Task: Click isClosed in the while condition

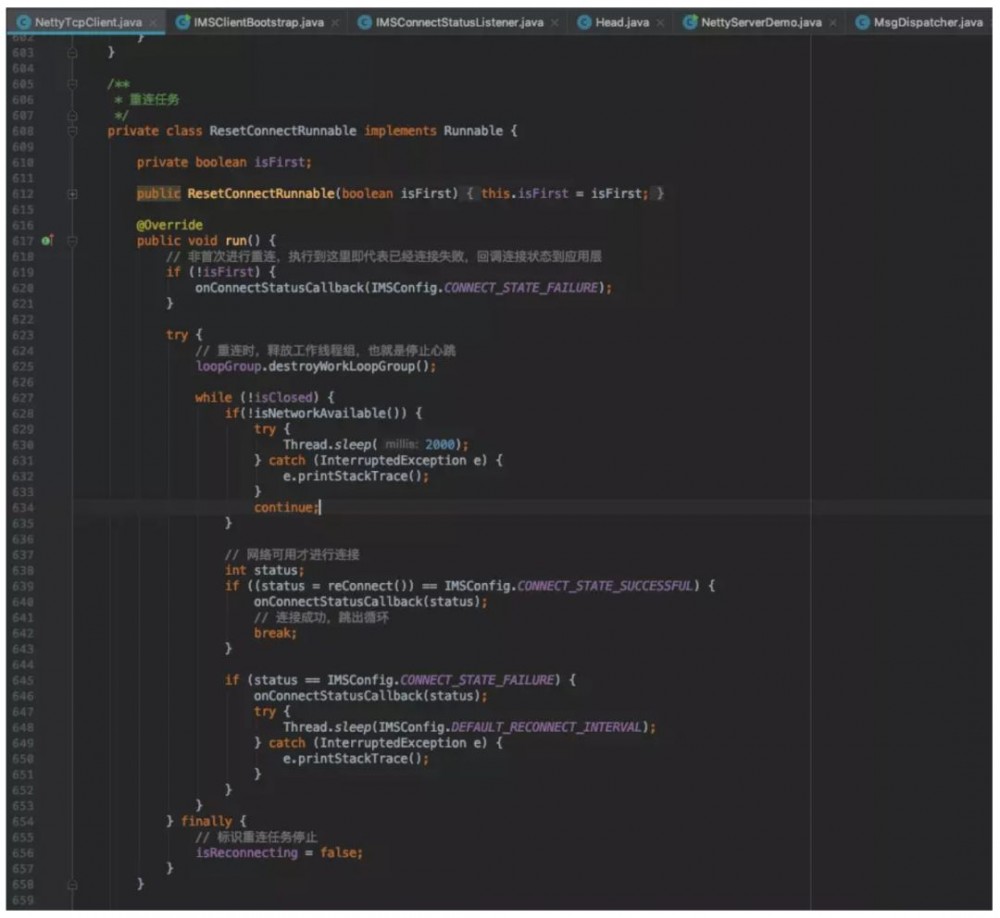Action: (x=284, y=397)
